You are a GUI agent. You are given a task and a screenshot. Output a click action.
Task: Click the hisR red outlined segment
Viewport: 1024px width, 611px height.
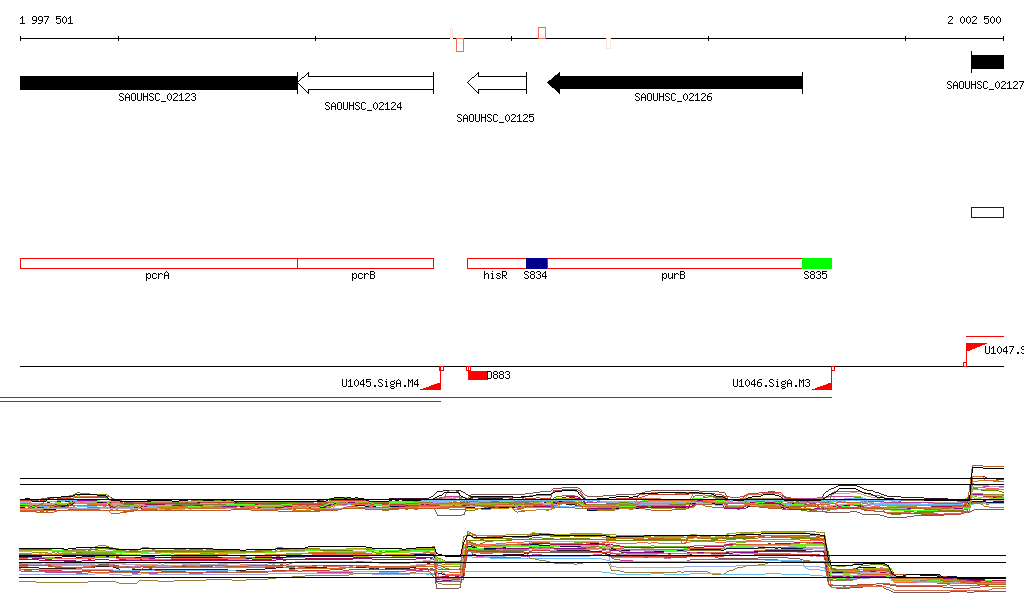tap(496, 264)
